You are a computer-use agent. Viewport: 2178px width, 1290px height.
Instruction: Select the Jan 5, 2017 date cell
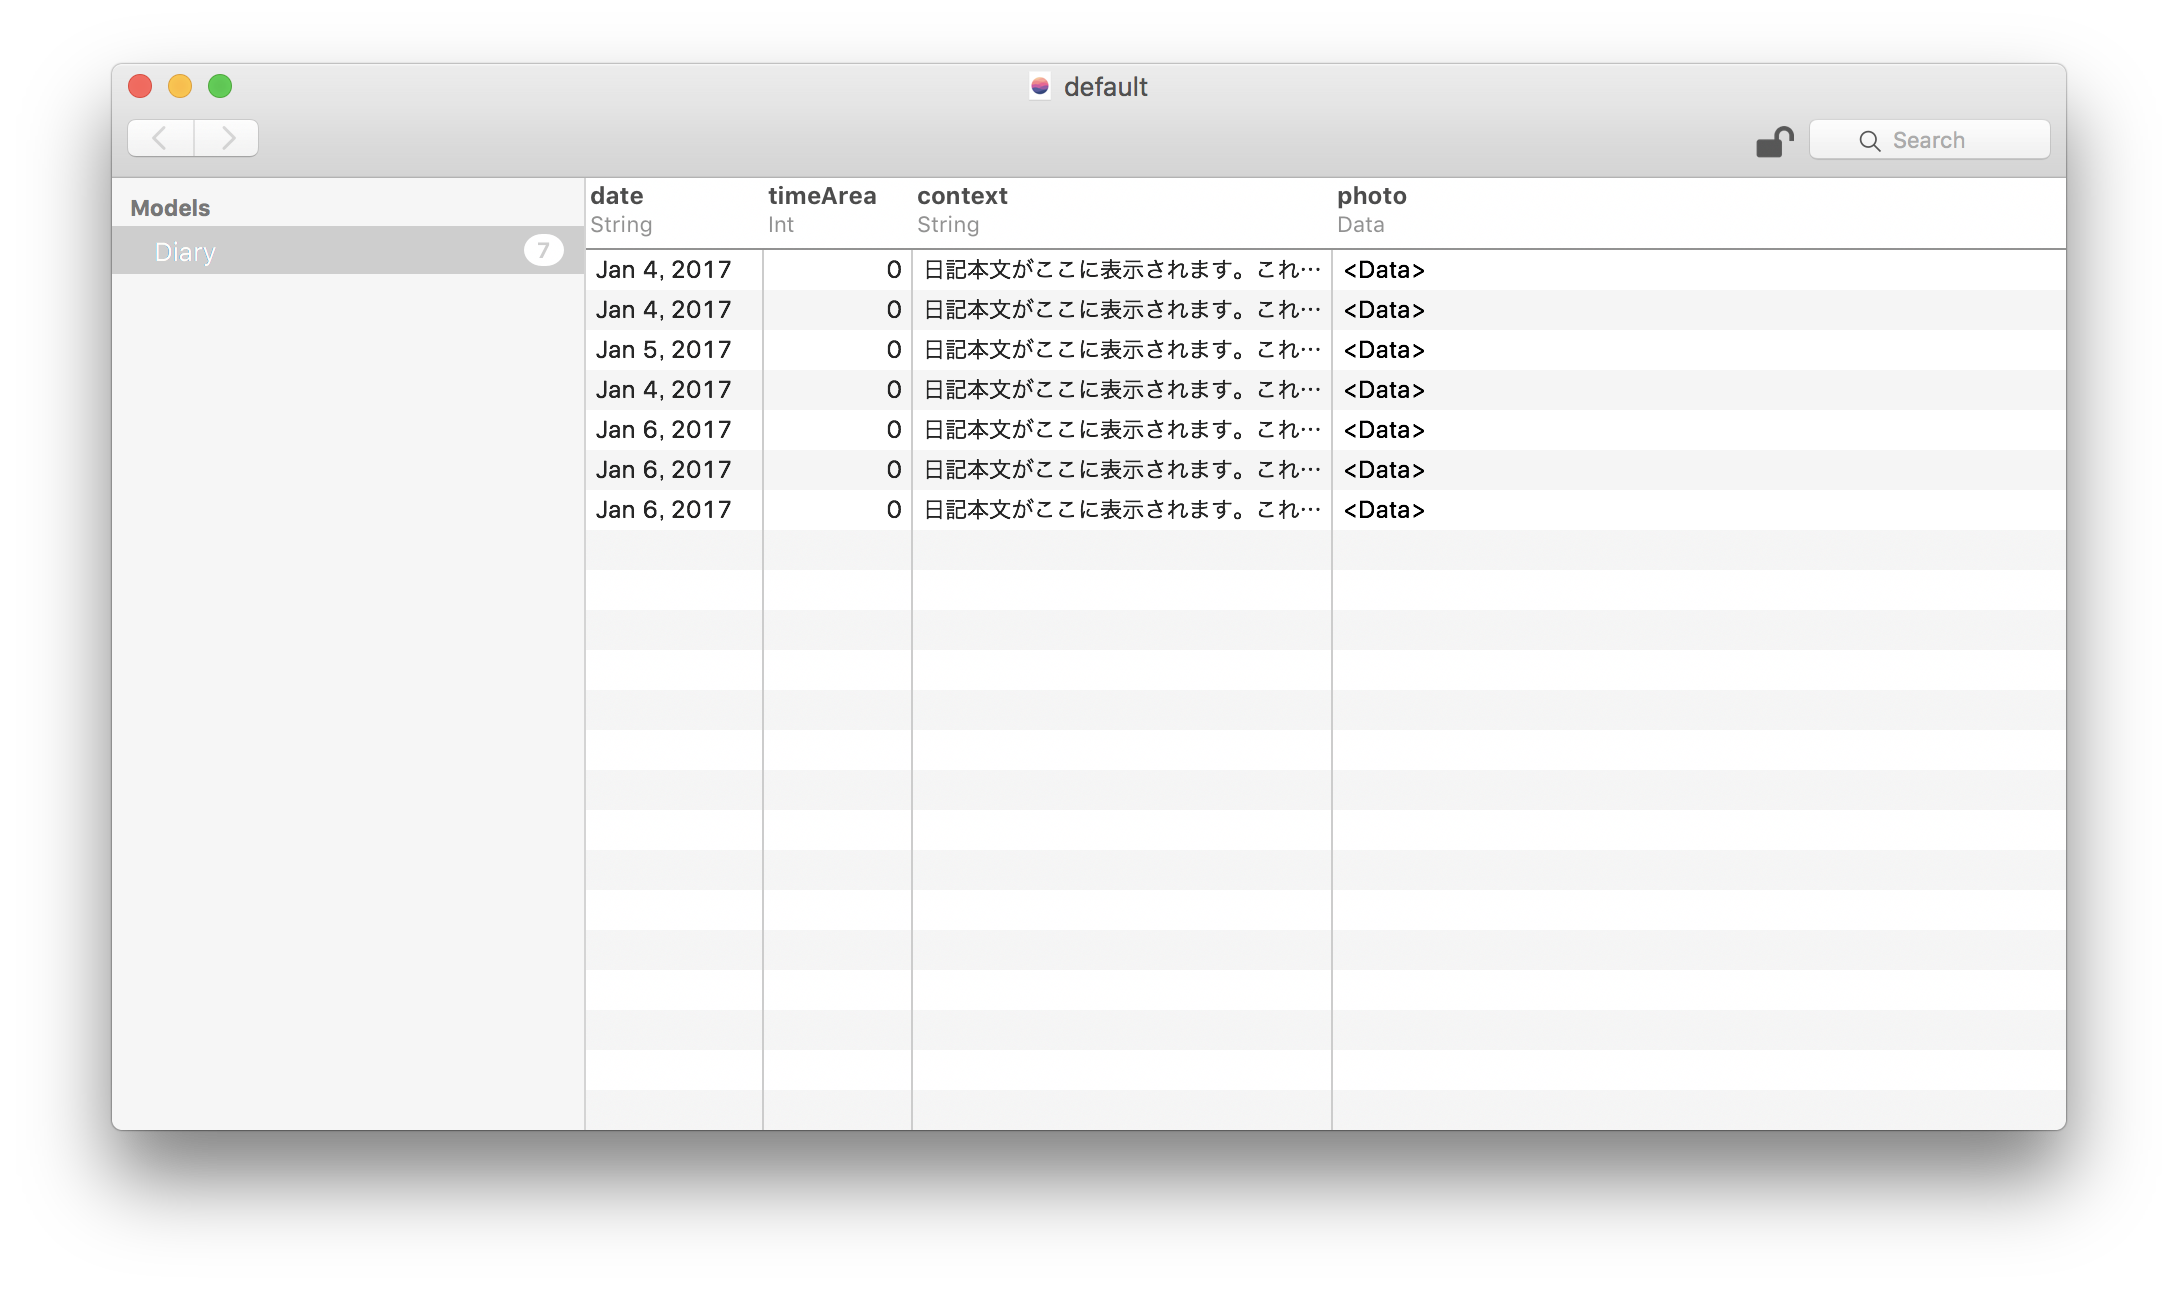click(x=664, y=350)
